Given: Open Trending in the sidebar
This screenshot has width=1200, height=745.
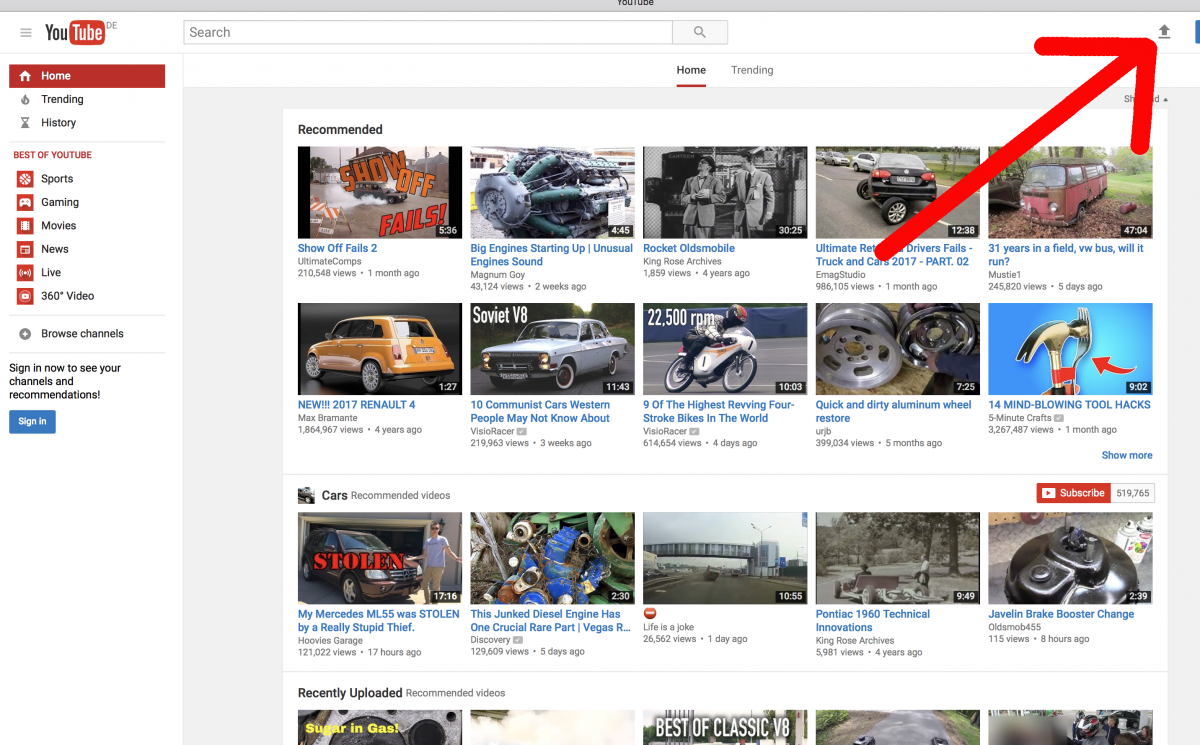Looking at the screenshot, I should tap(62, 99).
